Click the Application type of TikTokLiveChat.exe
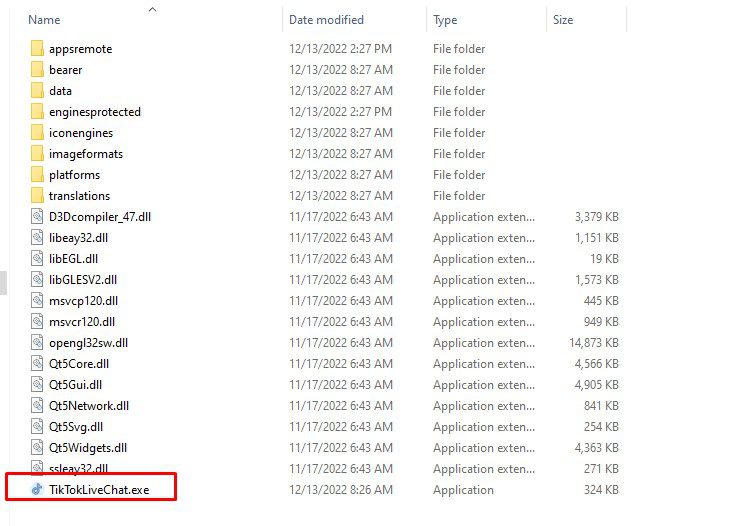The height and width of the screenshot is (526, 739). pos(463,490)
